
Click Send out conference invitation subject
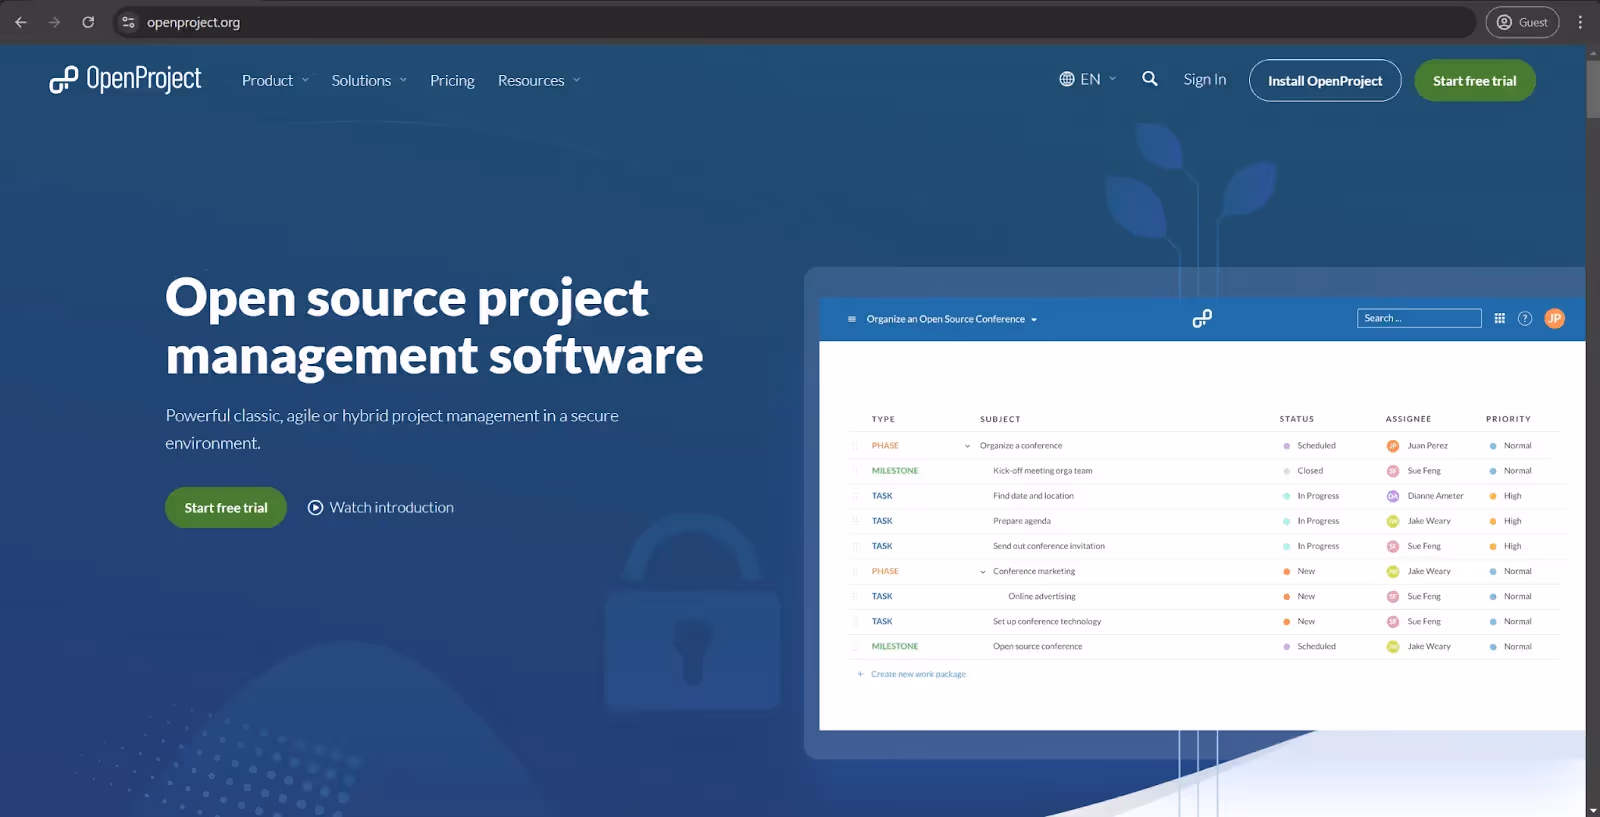click(x=1048, y=546)
